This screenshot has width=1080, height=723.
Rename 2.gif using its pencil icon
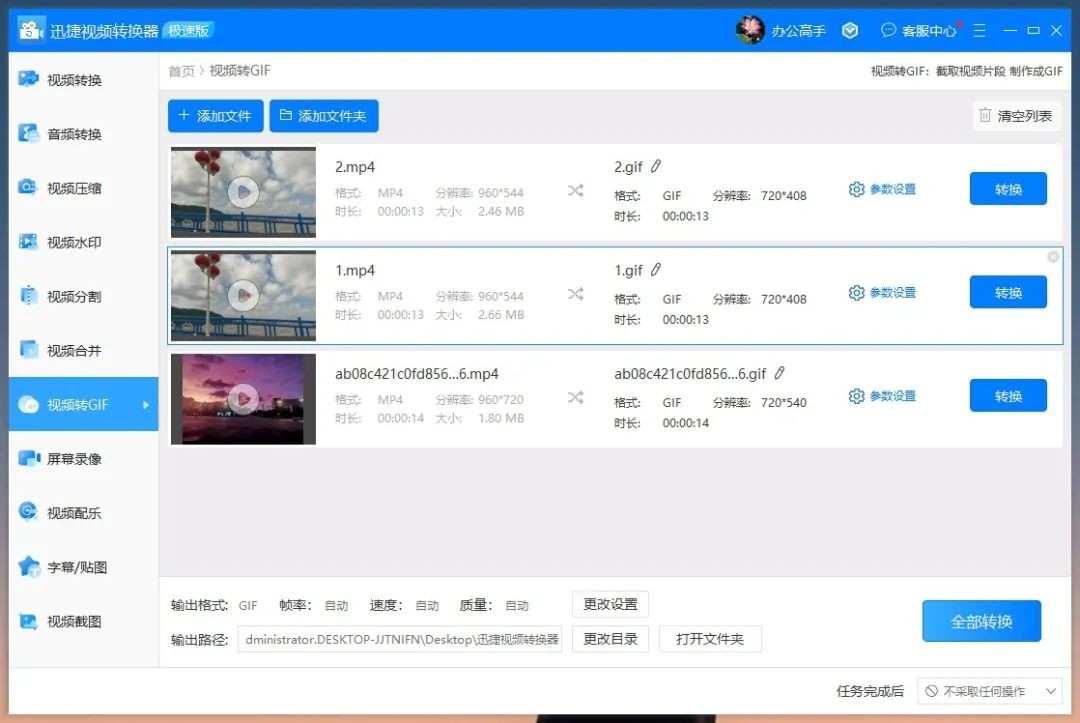point(656,166)
